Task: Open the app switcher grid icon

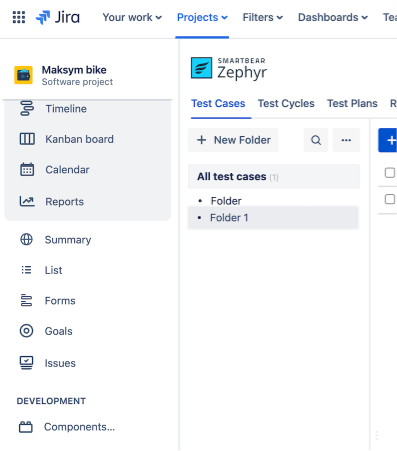Action: pos(19,17)
